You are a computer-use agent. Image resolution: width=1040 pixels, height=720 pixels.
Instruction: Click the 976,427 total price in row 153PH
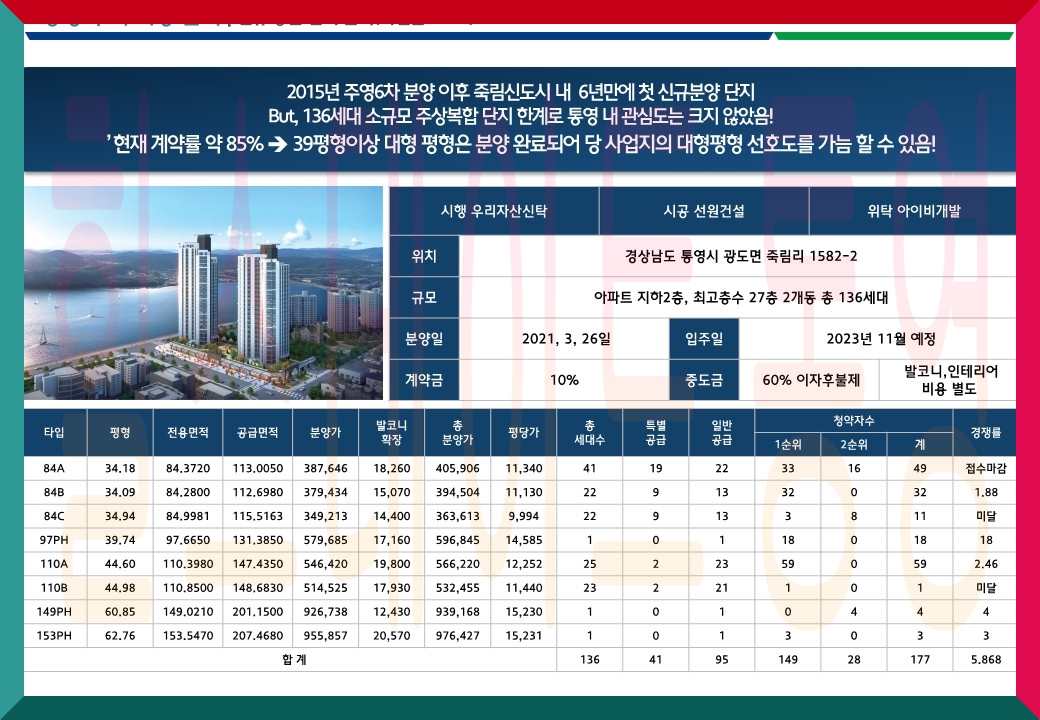[x=458, y=635]
